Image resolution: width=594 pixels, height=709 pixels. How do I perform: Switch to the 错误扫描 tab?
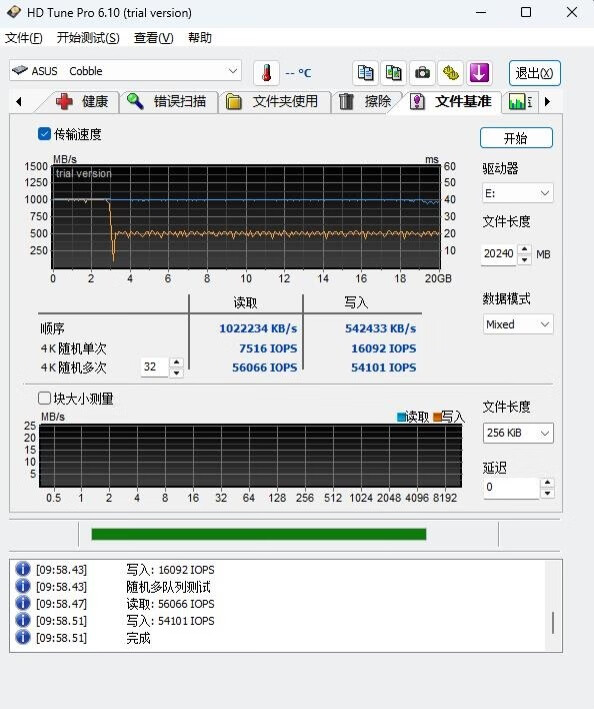(169, 101)
